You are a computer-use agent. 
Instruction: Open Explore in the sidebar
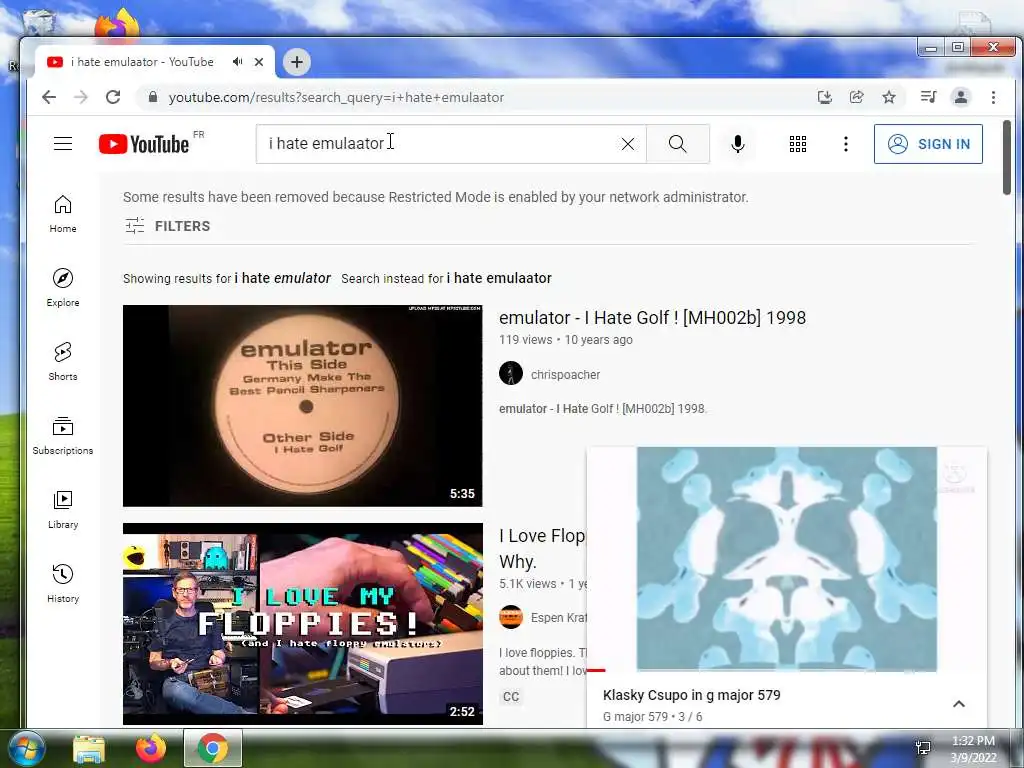pos(63,288)
